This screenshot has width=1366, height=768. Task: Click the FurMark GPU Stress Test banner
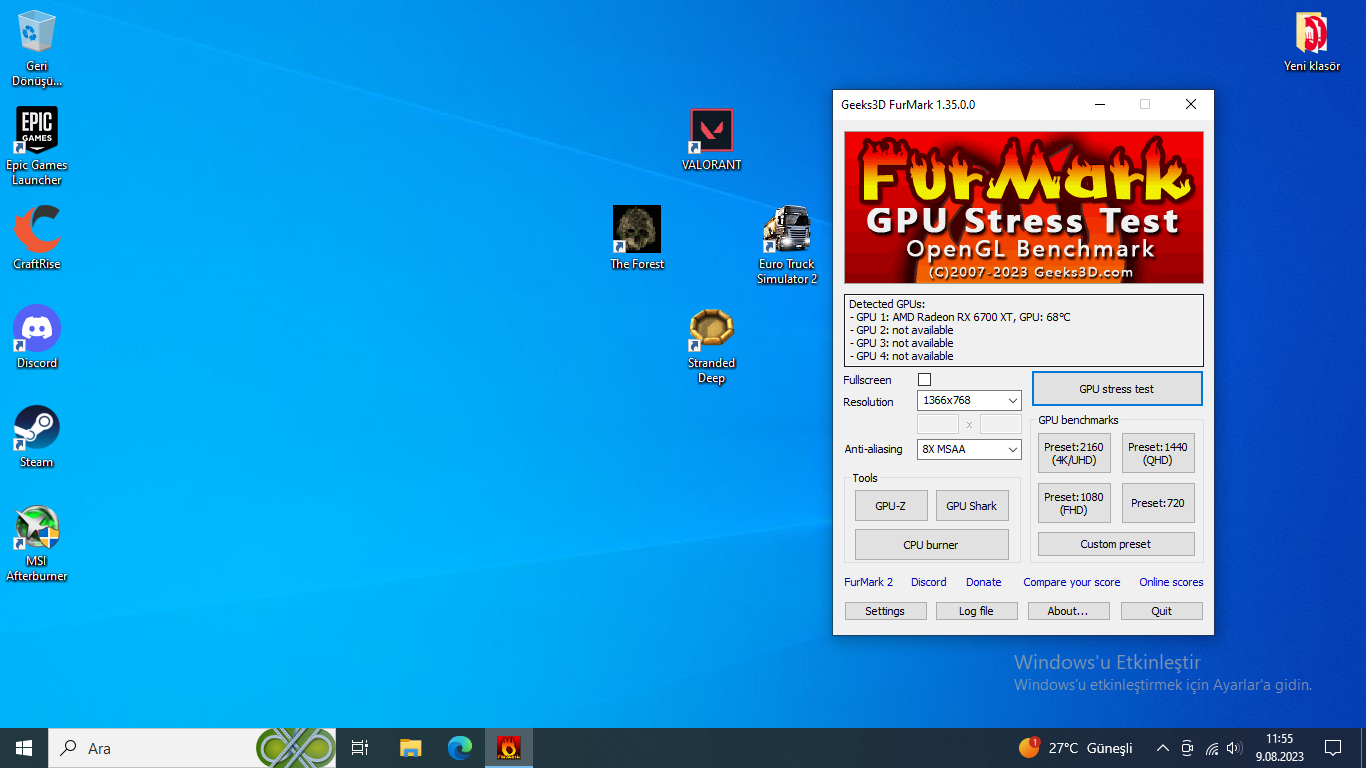point(1024,208)
